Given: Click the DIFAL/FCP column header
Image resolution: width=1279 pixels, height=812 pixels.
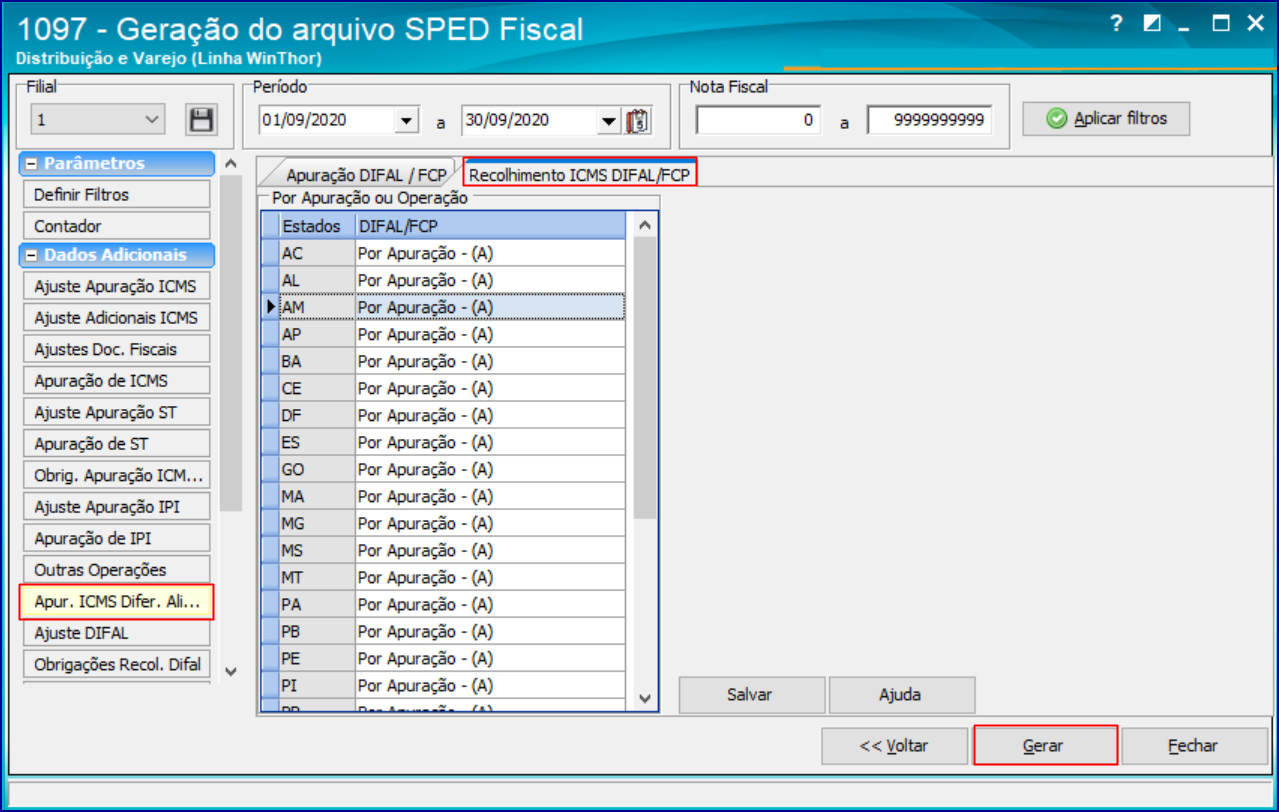Looking at the screenshot, I should coord(491,226).
